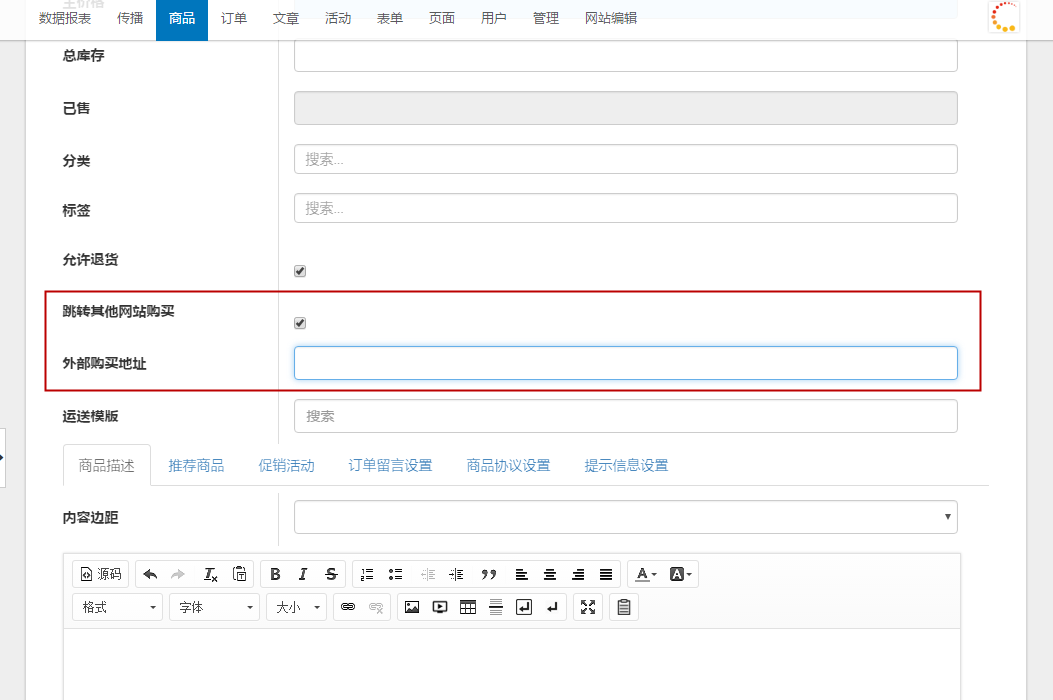Open the 内容边距 dropdown

coord(625,517)
